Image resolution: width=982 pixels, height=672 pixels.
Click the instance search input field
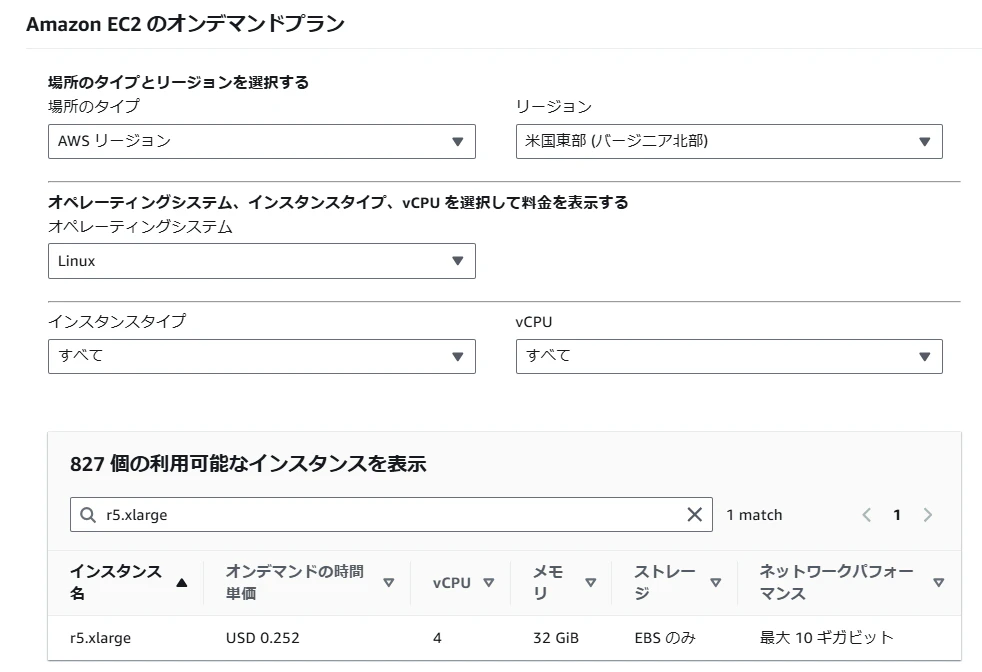pos(390,515)
